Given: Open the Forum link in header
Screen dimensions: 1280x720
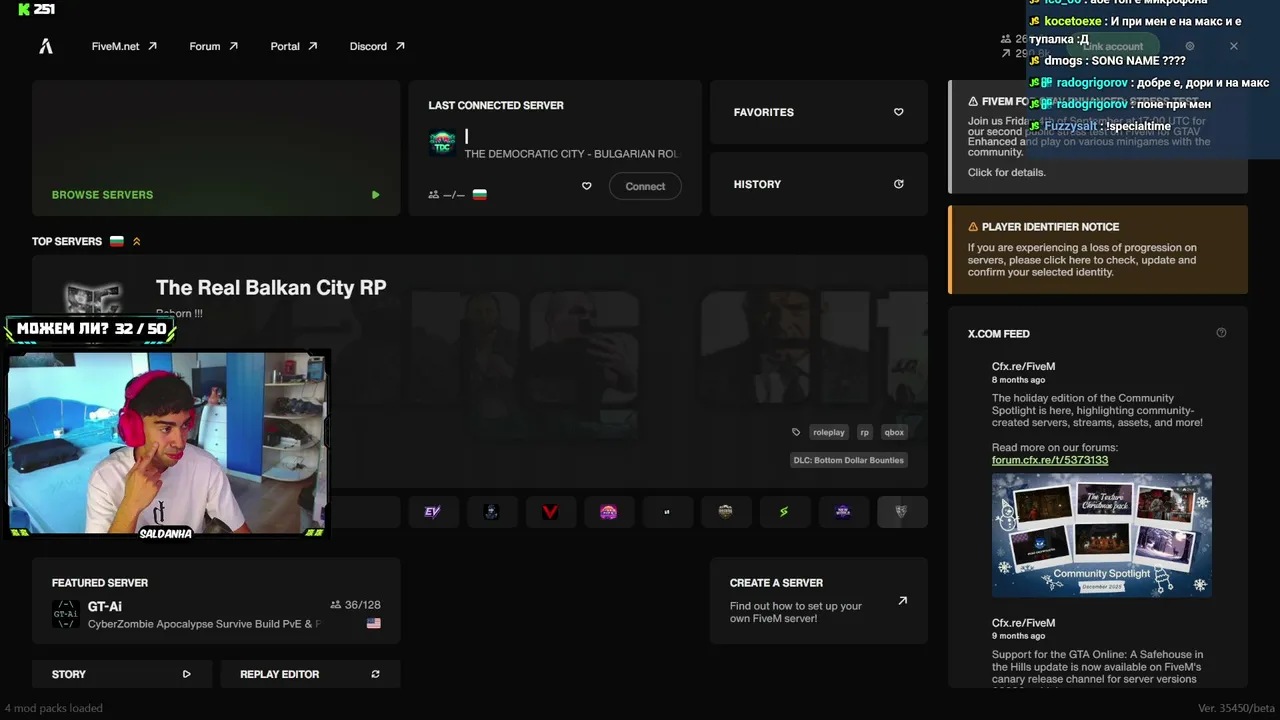Looking at the screenshot, I should pyautogui.click(x=213, y=46).
